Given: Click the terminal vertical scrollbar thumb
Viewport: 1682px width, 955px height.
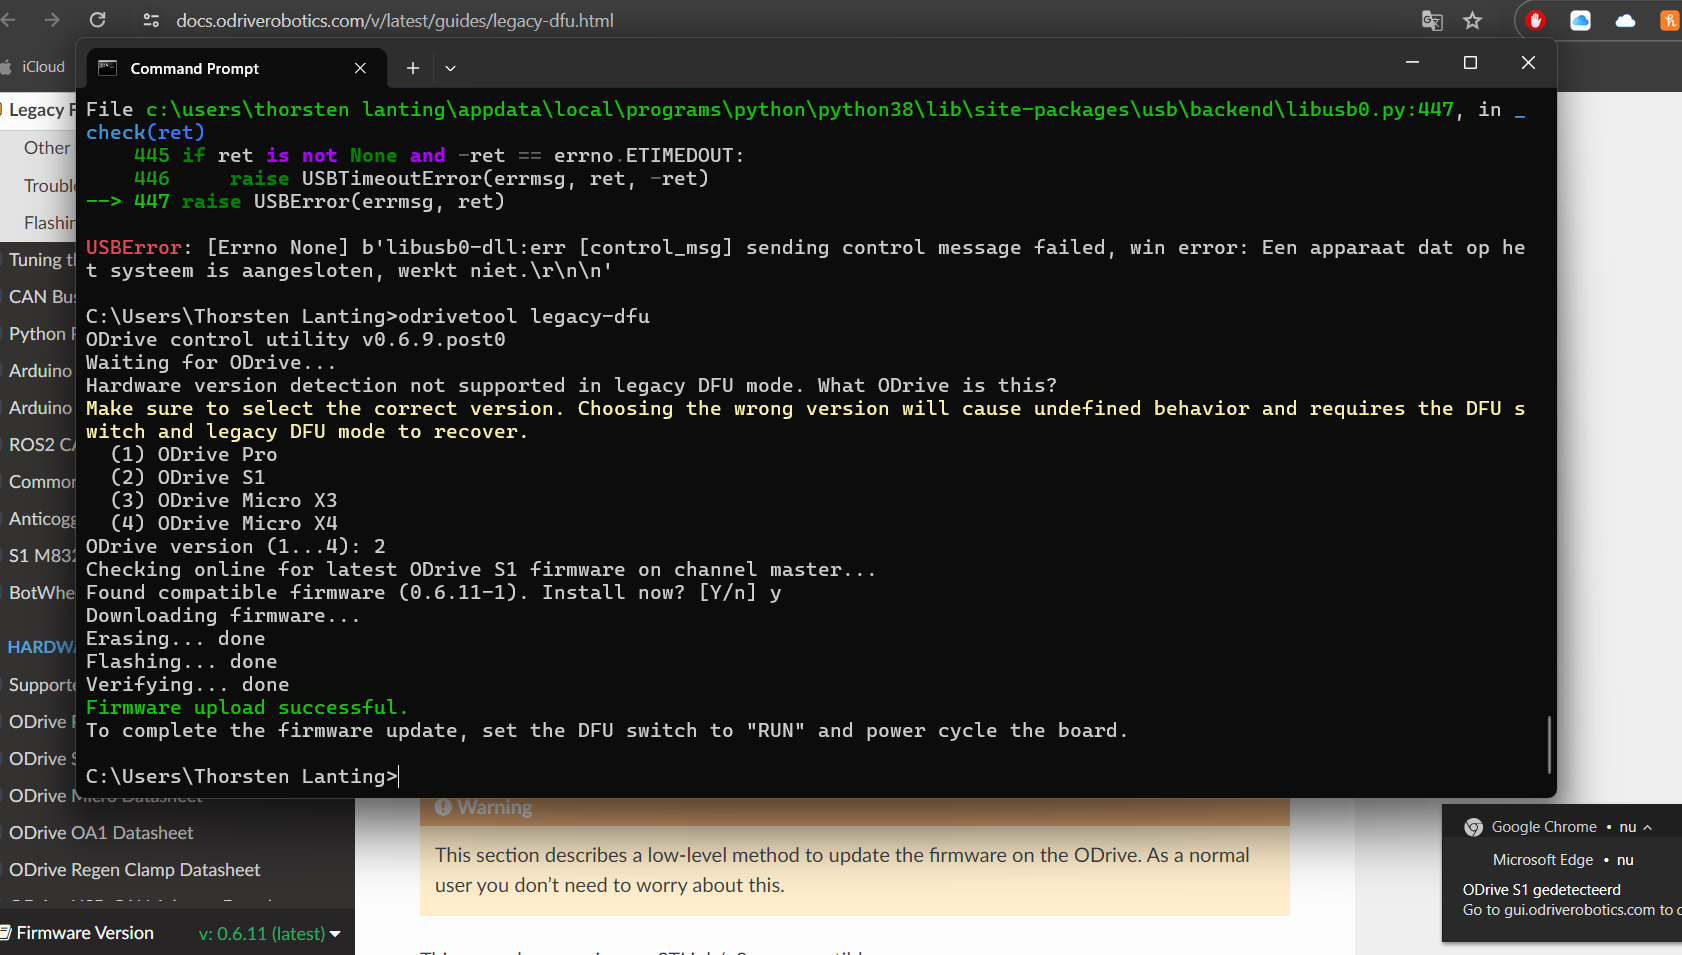Looking at the screenshot, I should (x=1549, y=744).
